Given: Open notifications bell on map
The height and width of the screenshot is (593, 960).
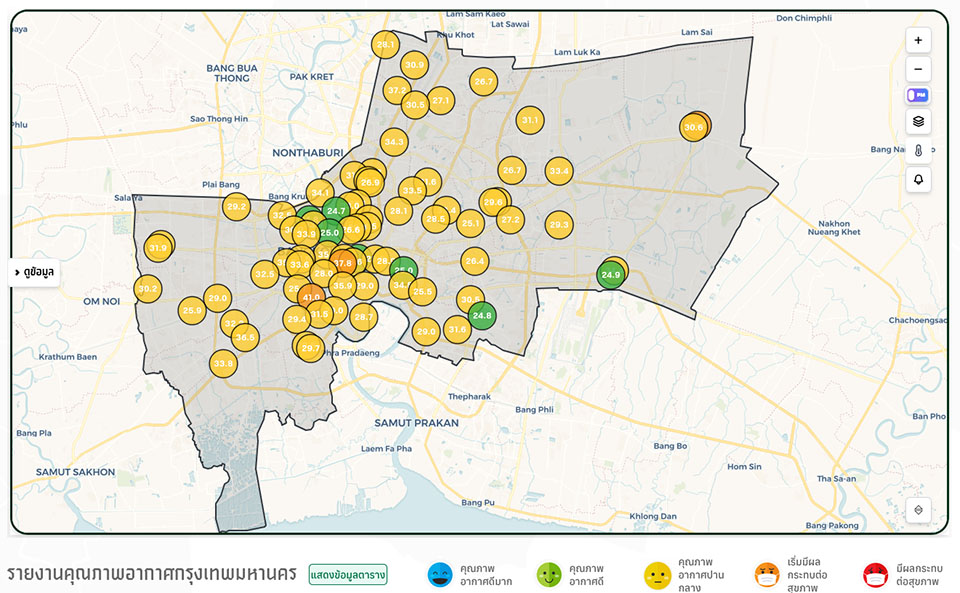Looking at the screenshot, I should pos(918,180).
